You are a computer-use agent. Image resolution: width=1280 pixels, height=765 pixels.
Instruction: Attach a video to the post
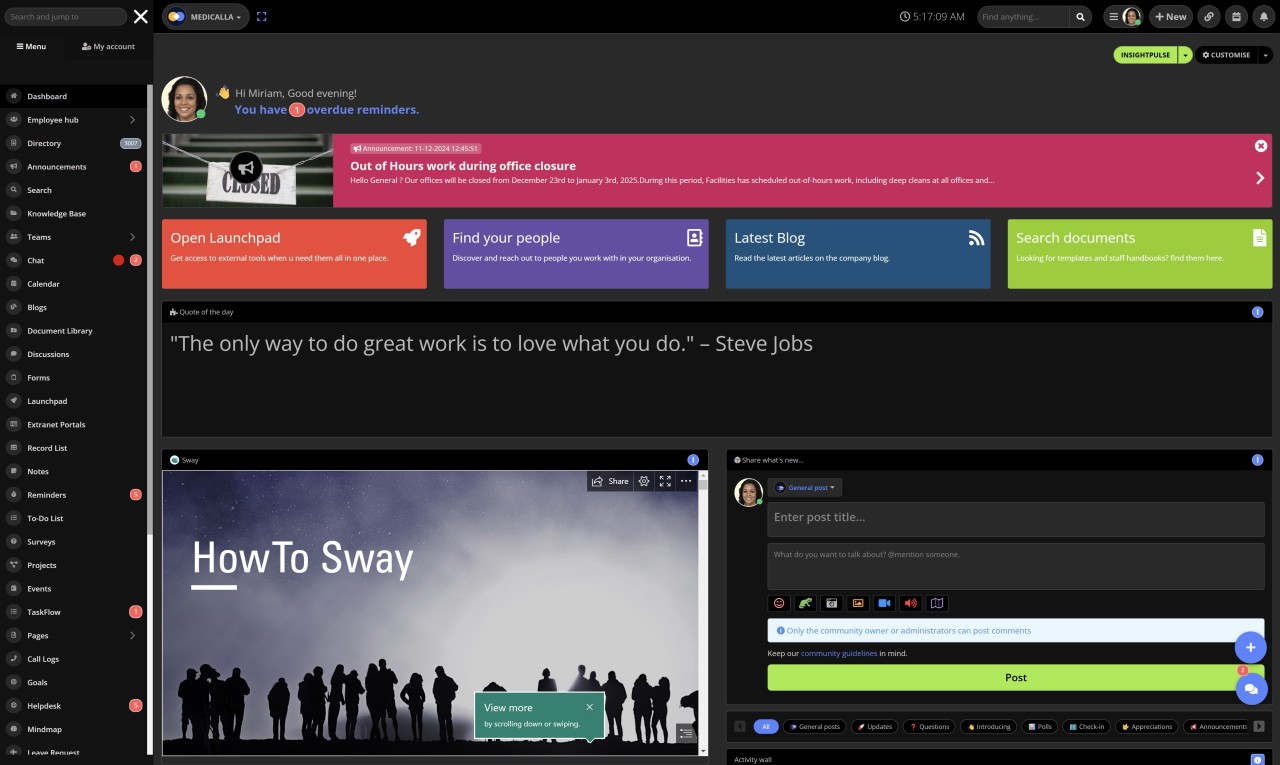pos(884,603)
